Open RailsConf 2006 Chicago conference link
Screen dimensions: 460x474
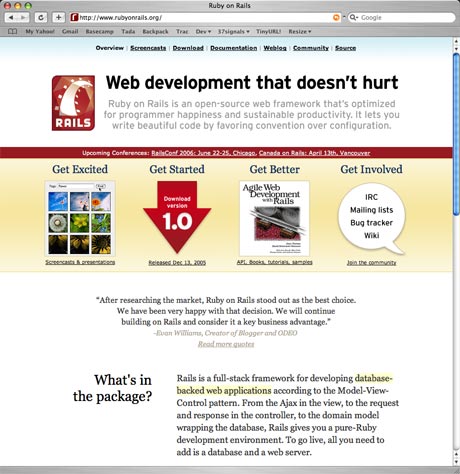(x=203, y=153)
